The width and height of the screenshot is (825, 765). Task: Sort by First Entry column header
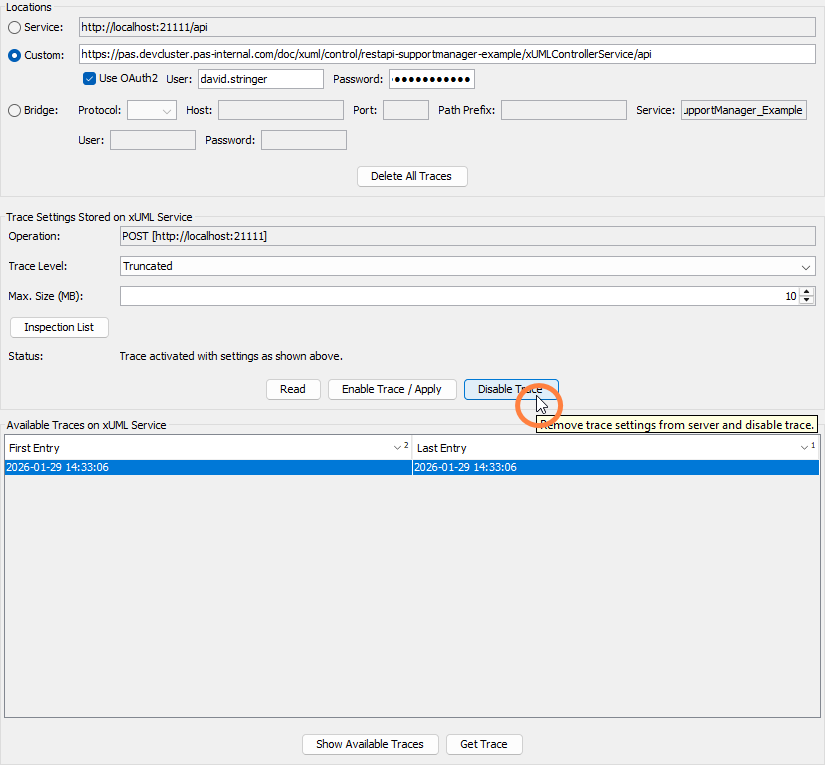tap(200, 448)
